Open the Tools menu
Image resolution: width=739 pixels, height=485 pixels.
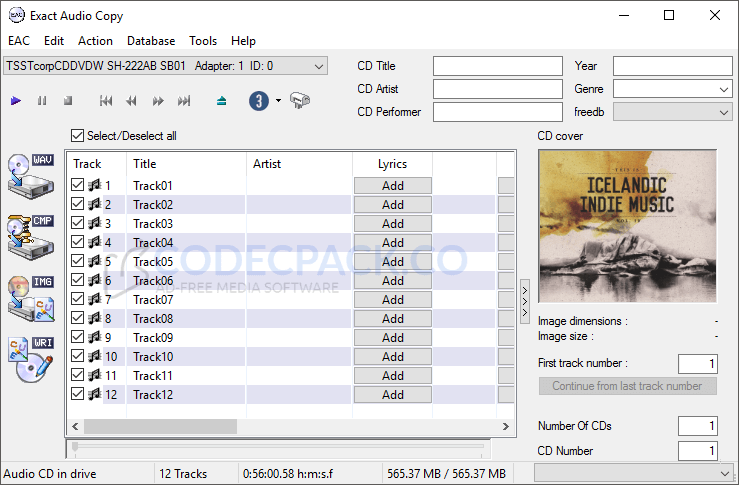coord(203,41)
